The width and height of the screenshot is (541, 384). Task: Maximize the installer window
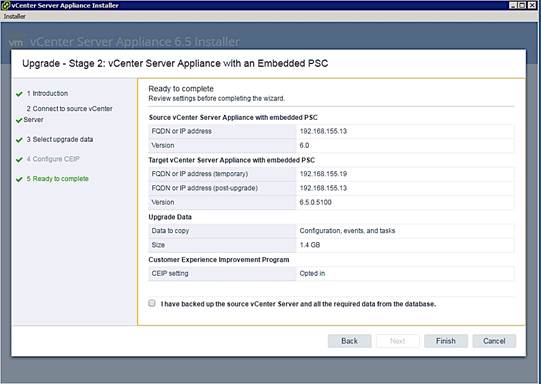(x=522, y=5)
